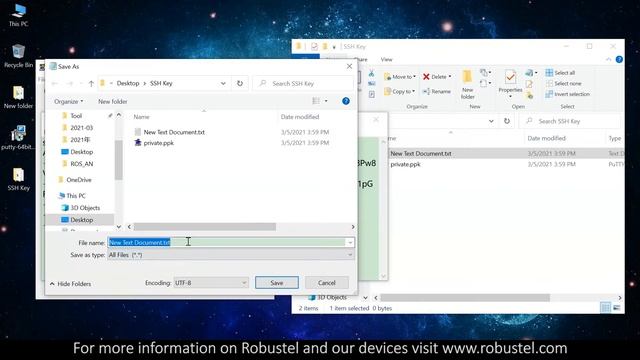
Task: Click the Cut scissors icon in Explorer ribbon
Action: coord(371,73)
